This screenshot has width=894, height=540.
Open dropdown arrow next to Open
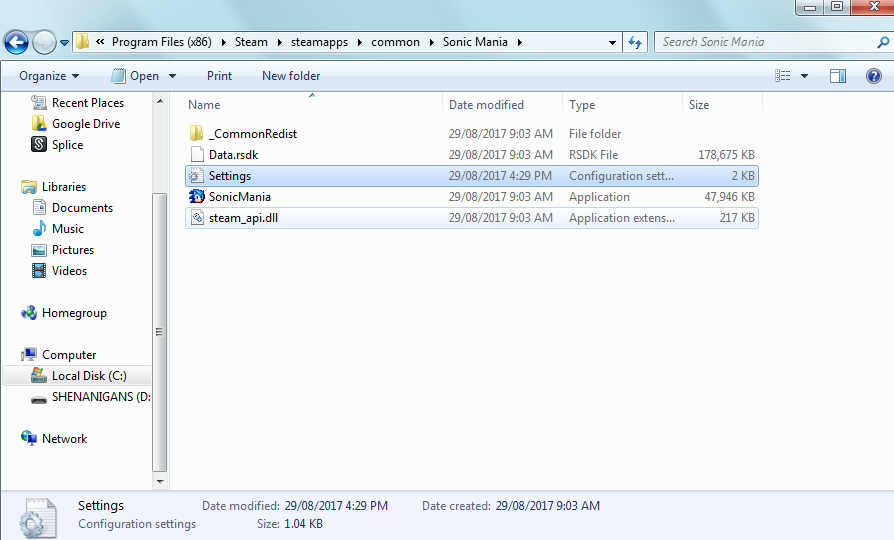pos(172,76)
